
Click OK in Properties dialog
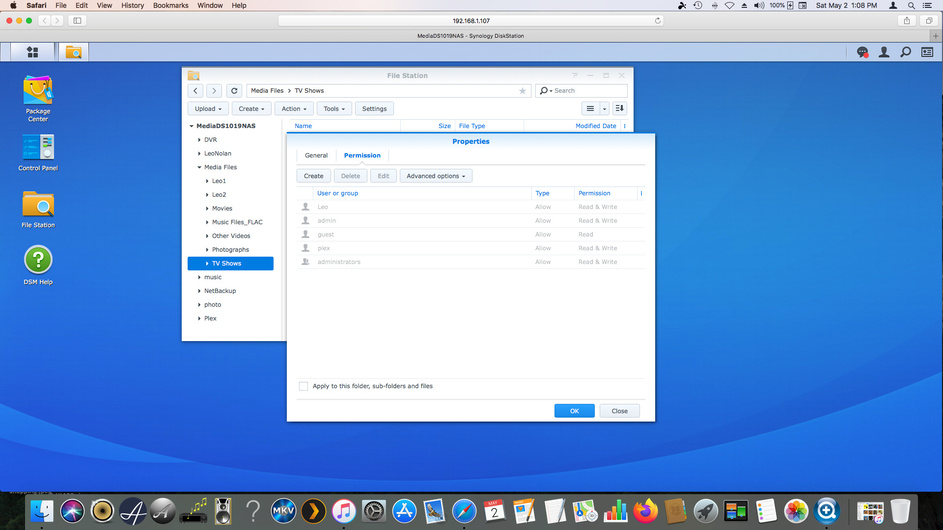pos(574,411)
